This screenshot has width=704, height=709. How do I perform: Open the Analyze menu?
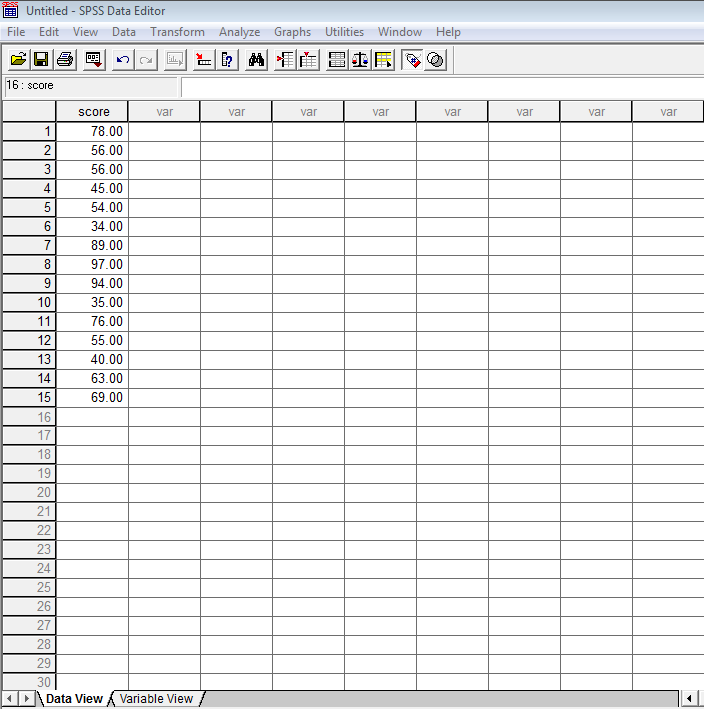240,32
